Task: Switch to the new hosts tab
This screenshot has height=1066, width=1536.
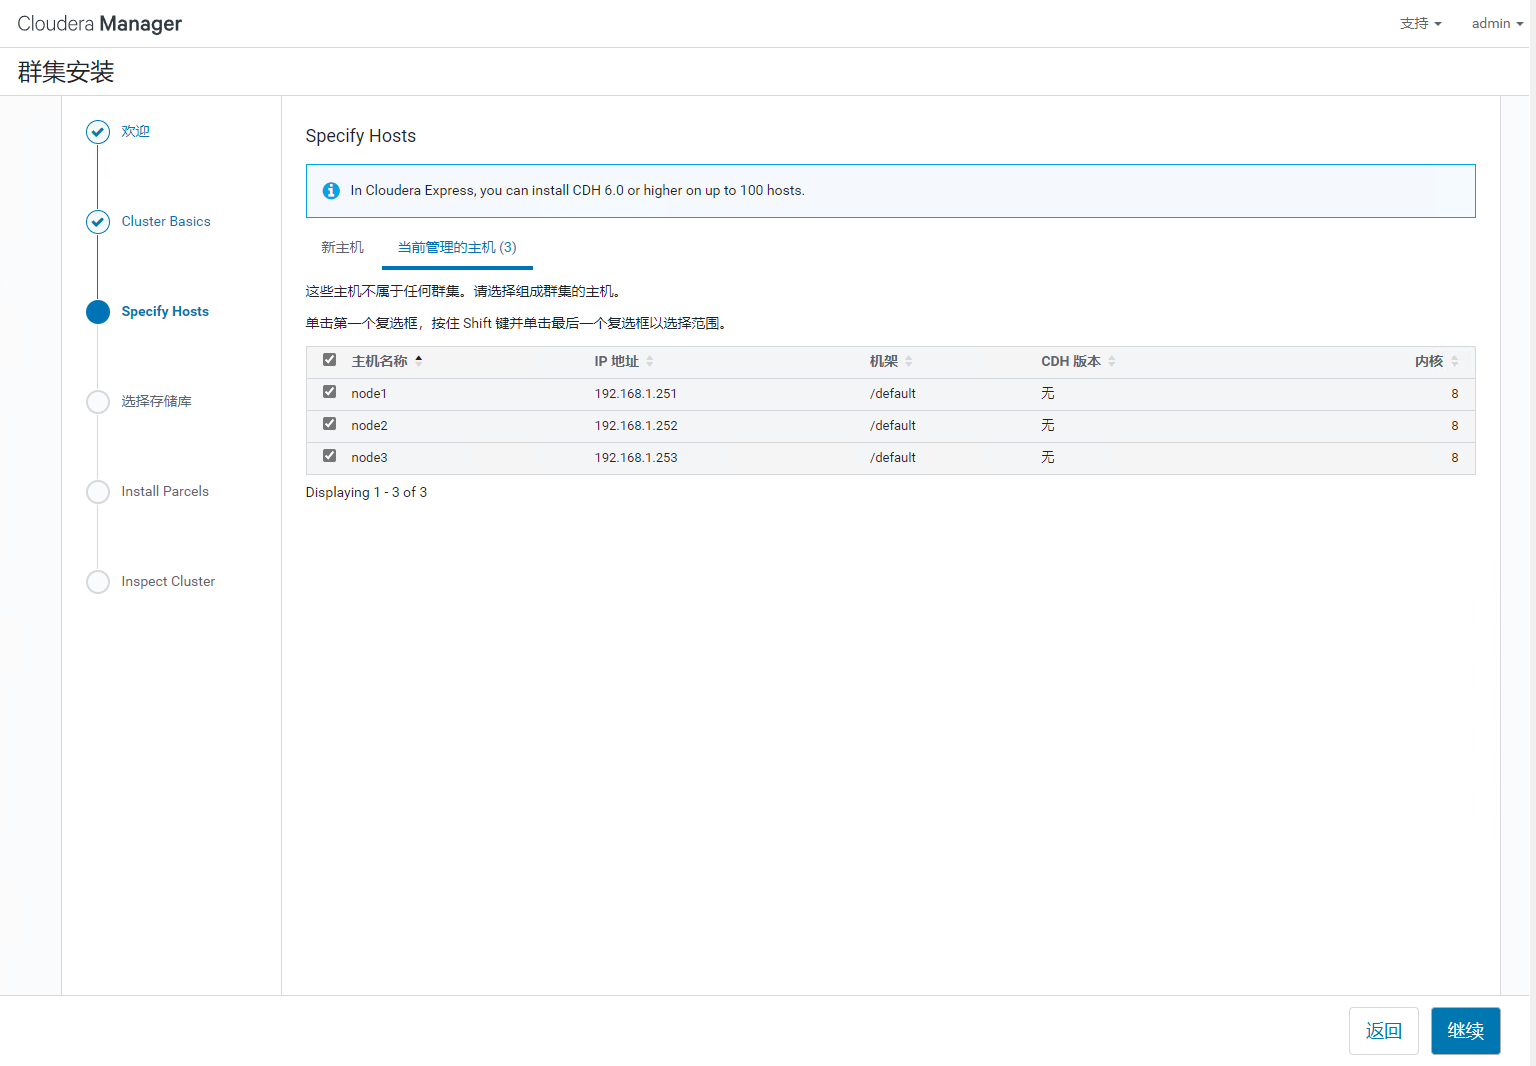Action: [x=342, y=248]
